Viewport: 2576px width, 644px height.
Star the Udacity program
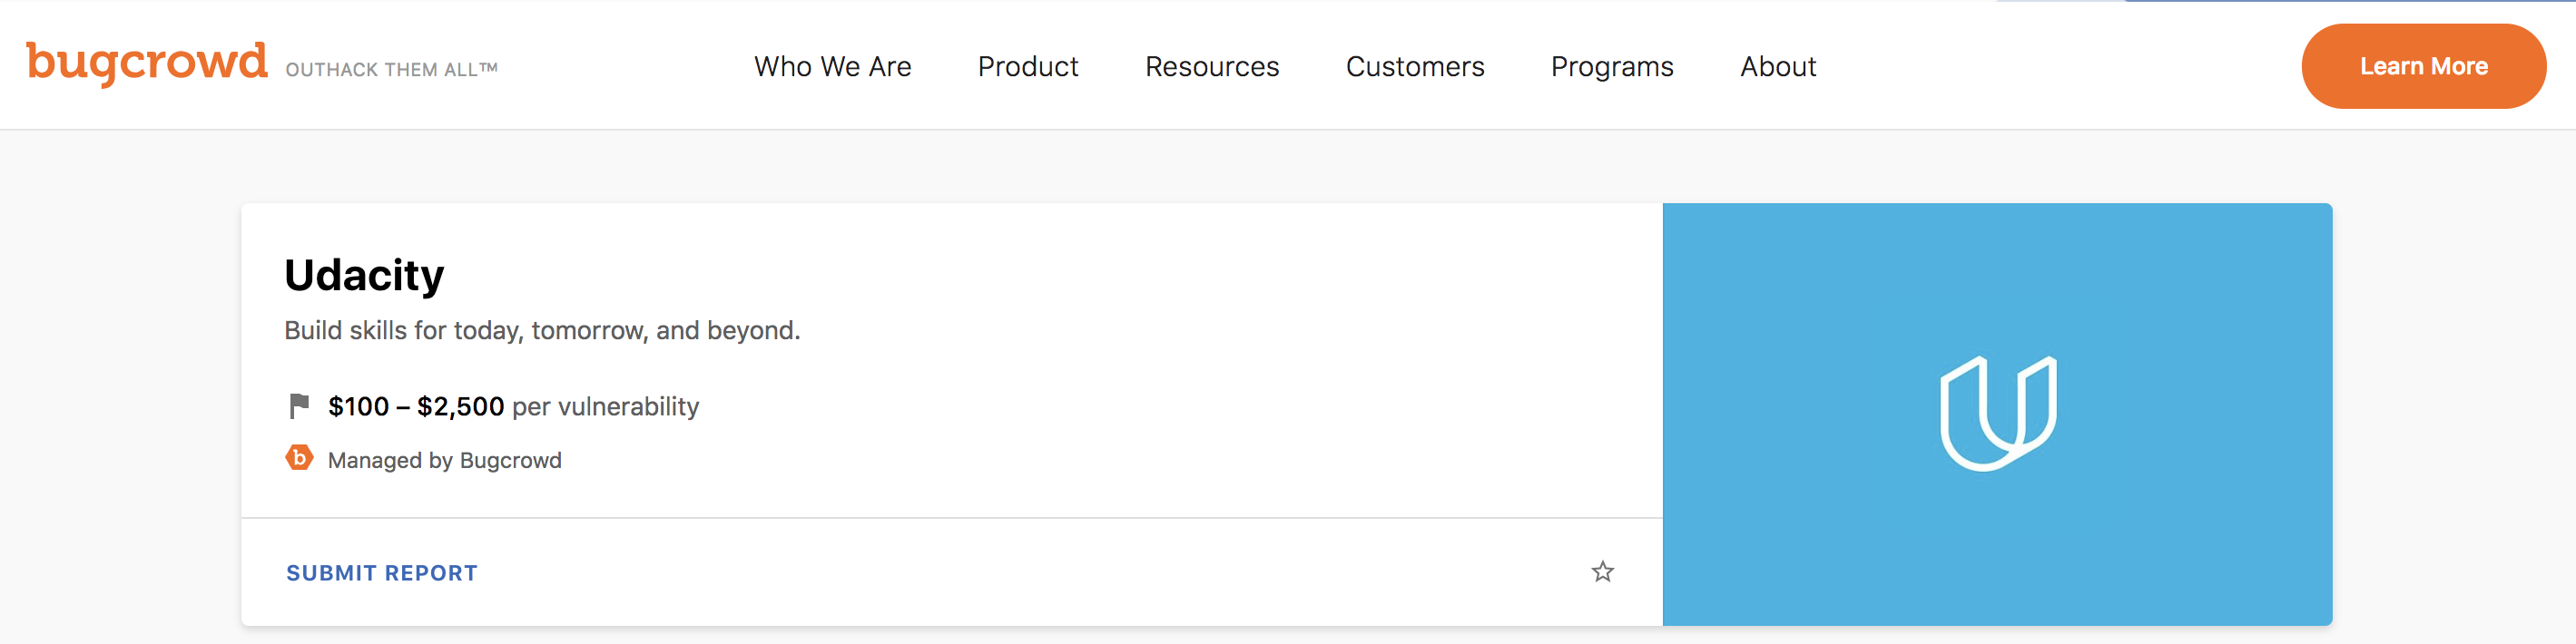point(1602,572)
